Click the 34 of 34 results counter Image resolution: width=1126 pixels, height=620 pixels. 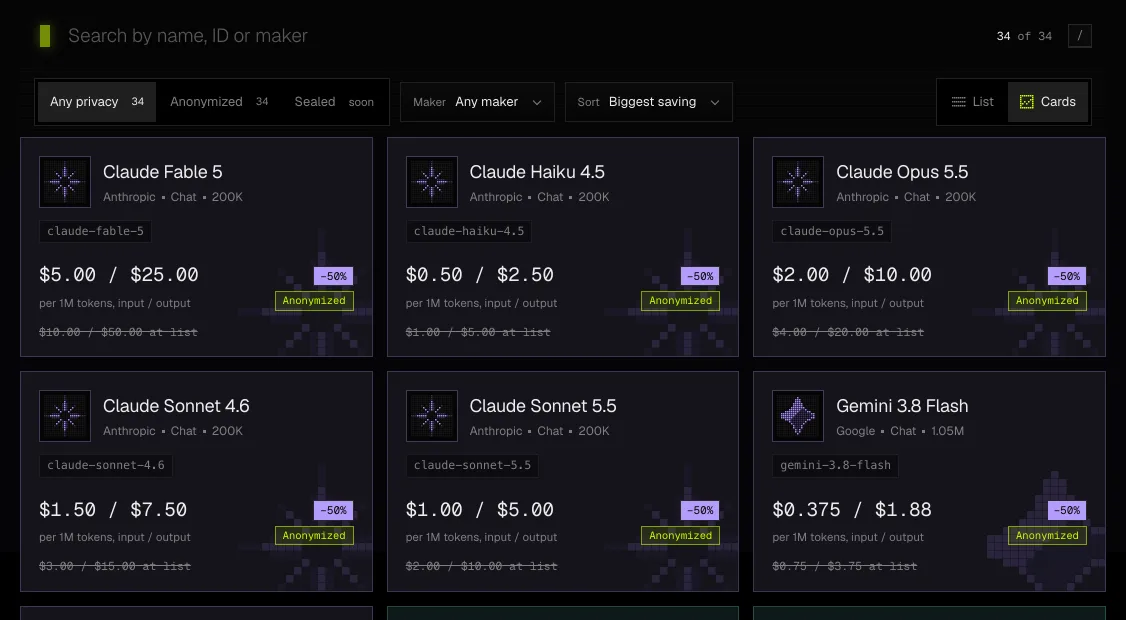click(1024, 36)
